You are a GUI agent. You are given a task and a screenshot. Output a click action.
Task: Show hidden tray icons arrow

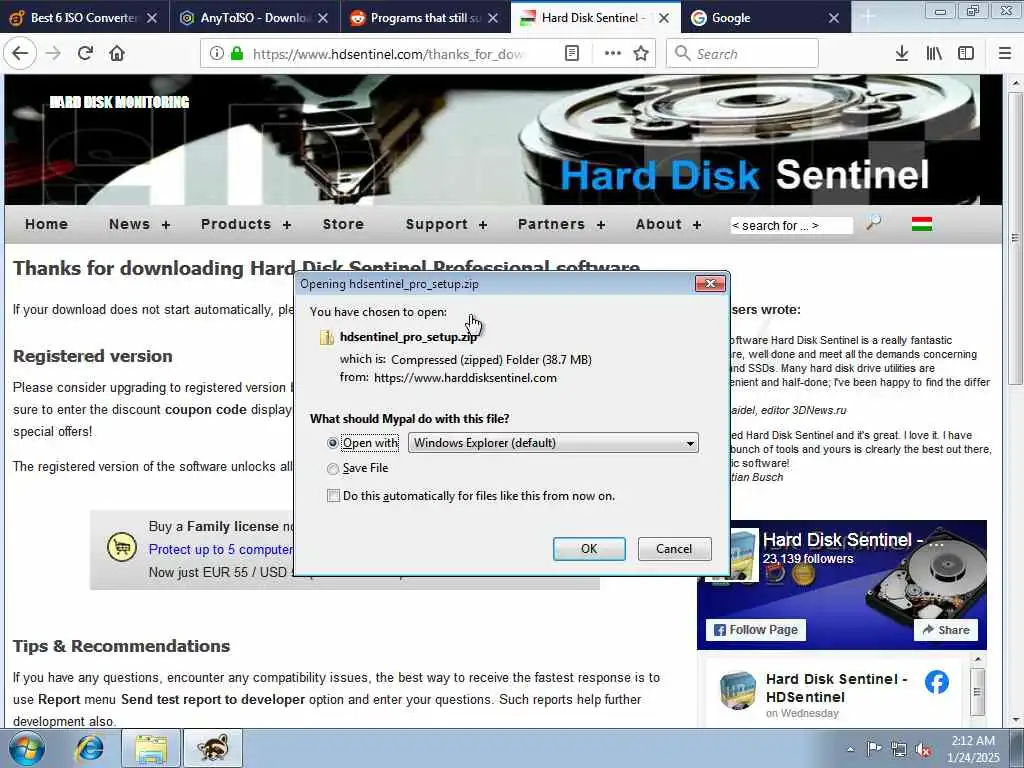point(850,750)
